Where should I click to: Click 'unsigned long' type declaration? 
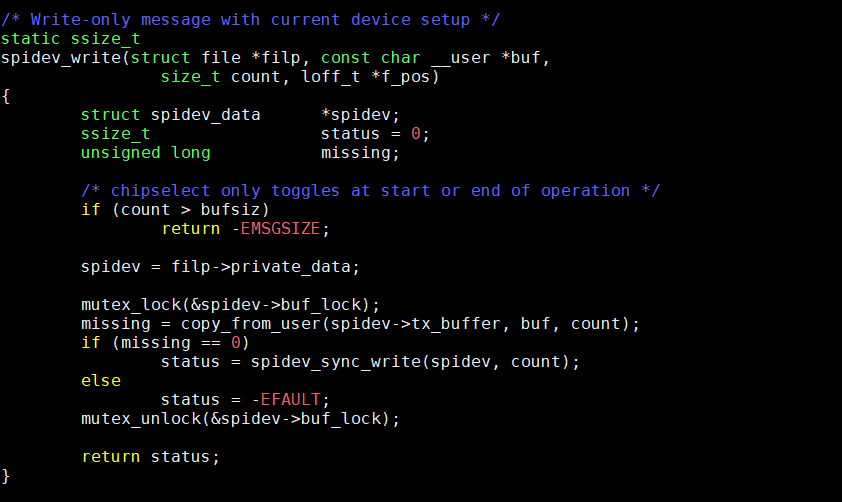click(145, 153)
